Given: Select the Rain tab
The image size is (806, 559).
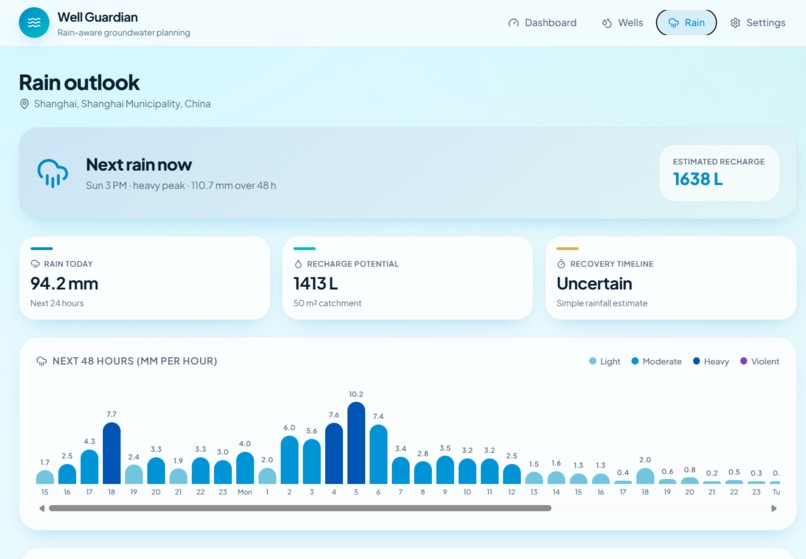Looking at the screenshot, I should click(x=686, y=23).
